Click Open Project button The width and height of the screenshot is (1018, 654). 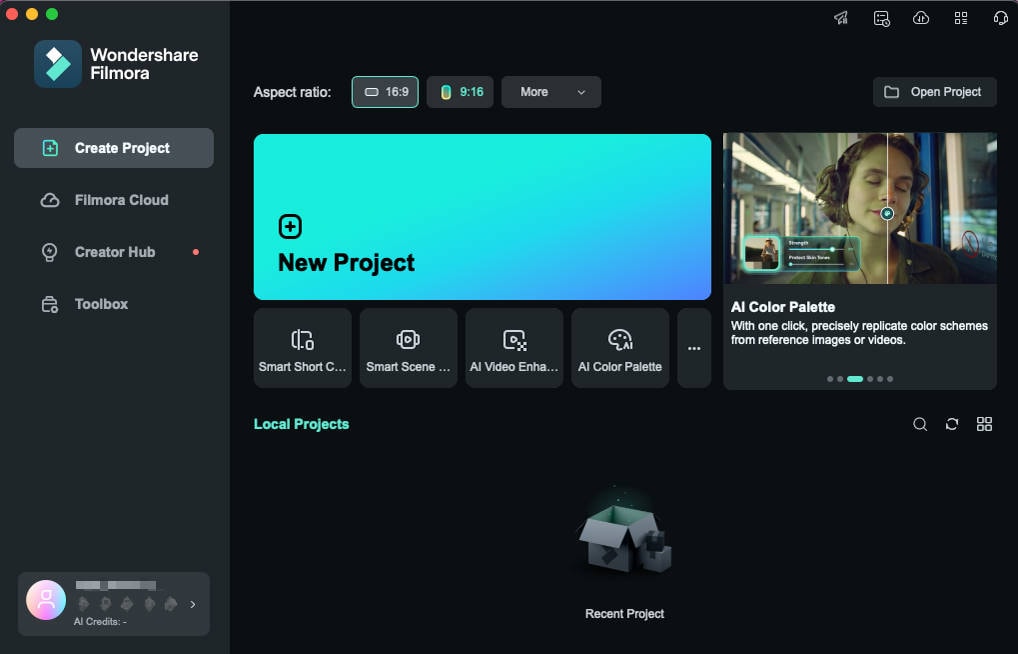point(934,92)
